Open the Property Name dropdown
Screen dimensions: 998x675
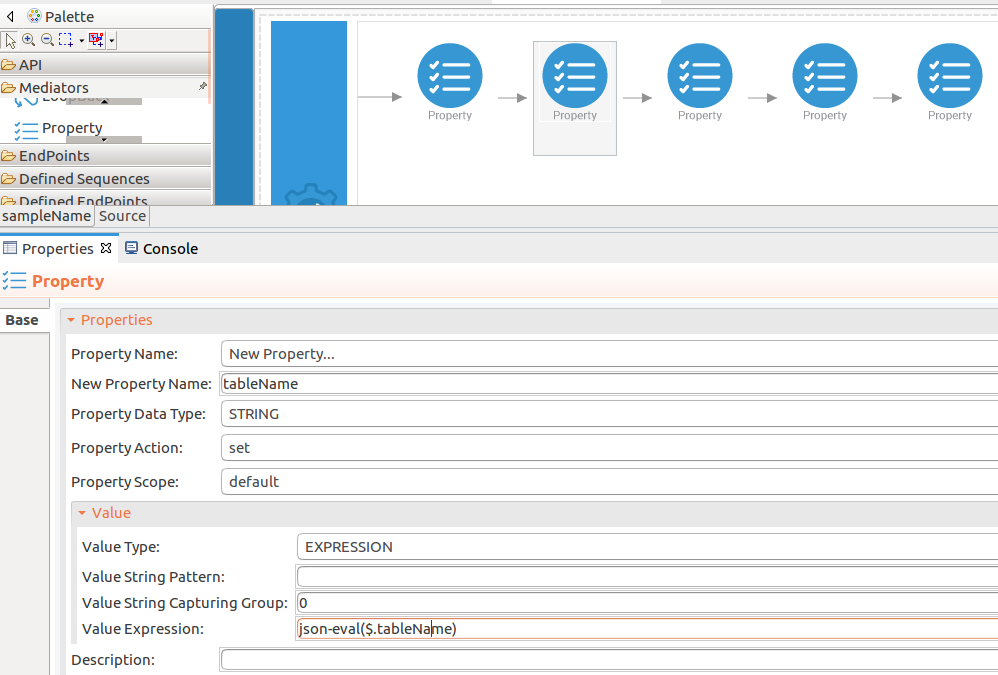tap(609, 354)
